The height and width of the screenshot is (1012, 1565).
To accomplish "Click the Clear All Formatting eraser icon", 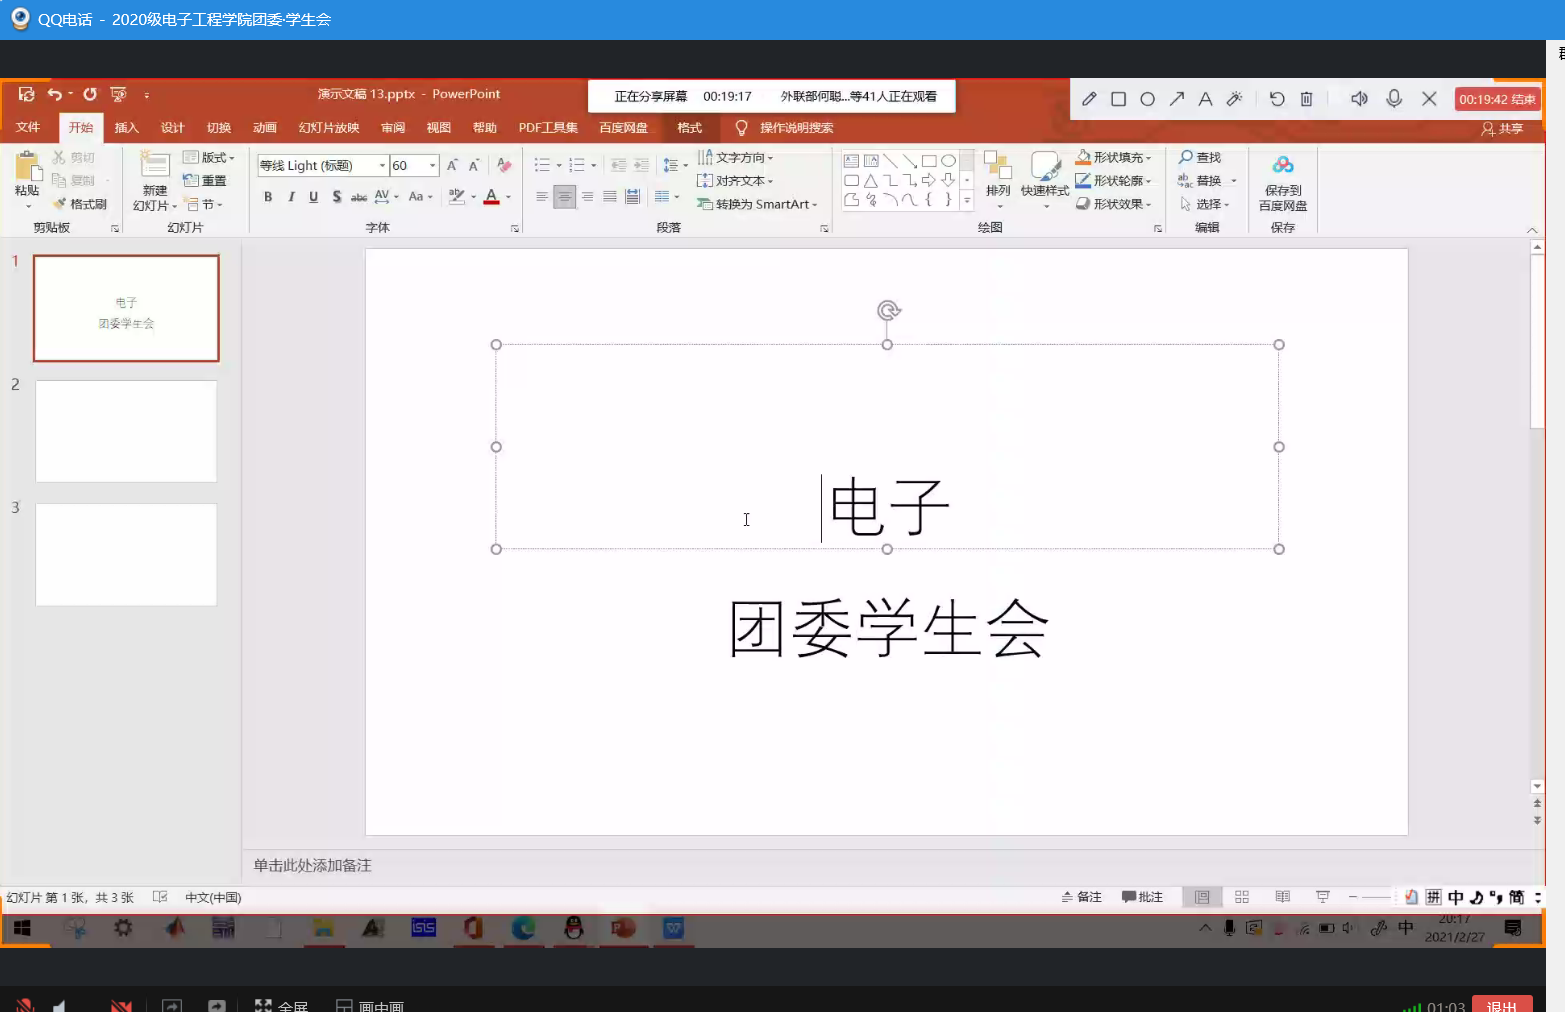I will pos(504,165).
